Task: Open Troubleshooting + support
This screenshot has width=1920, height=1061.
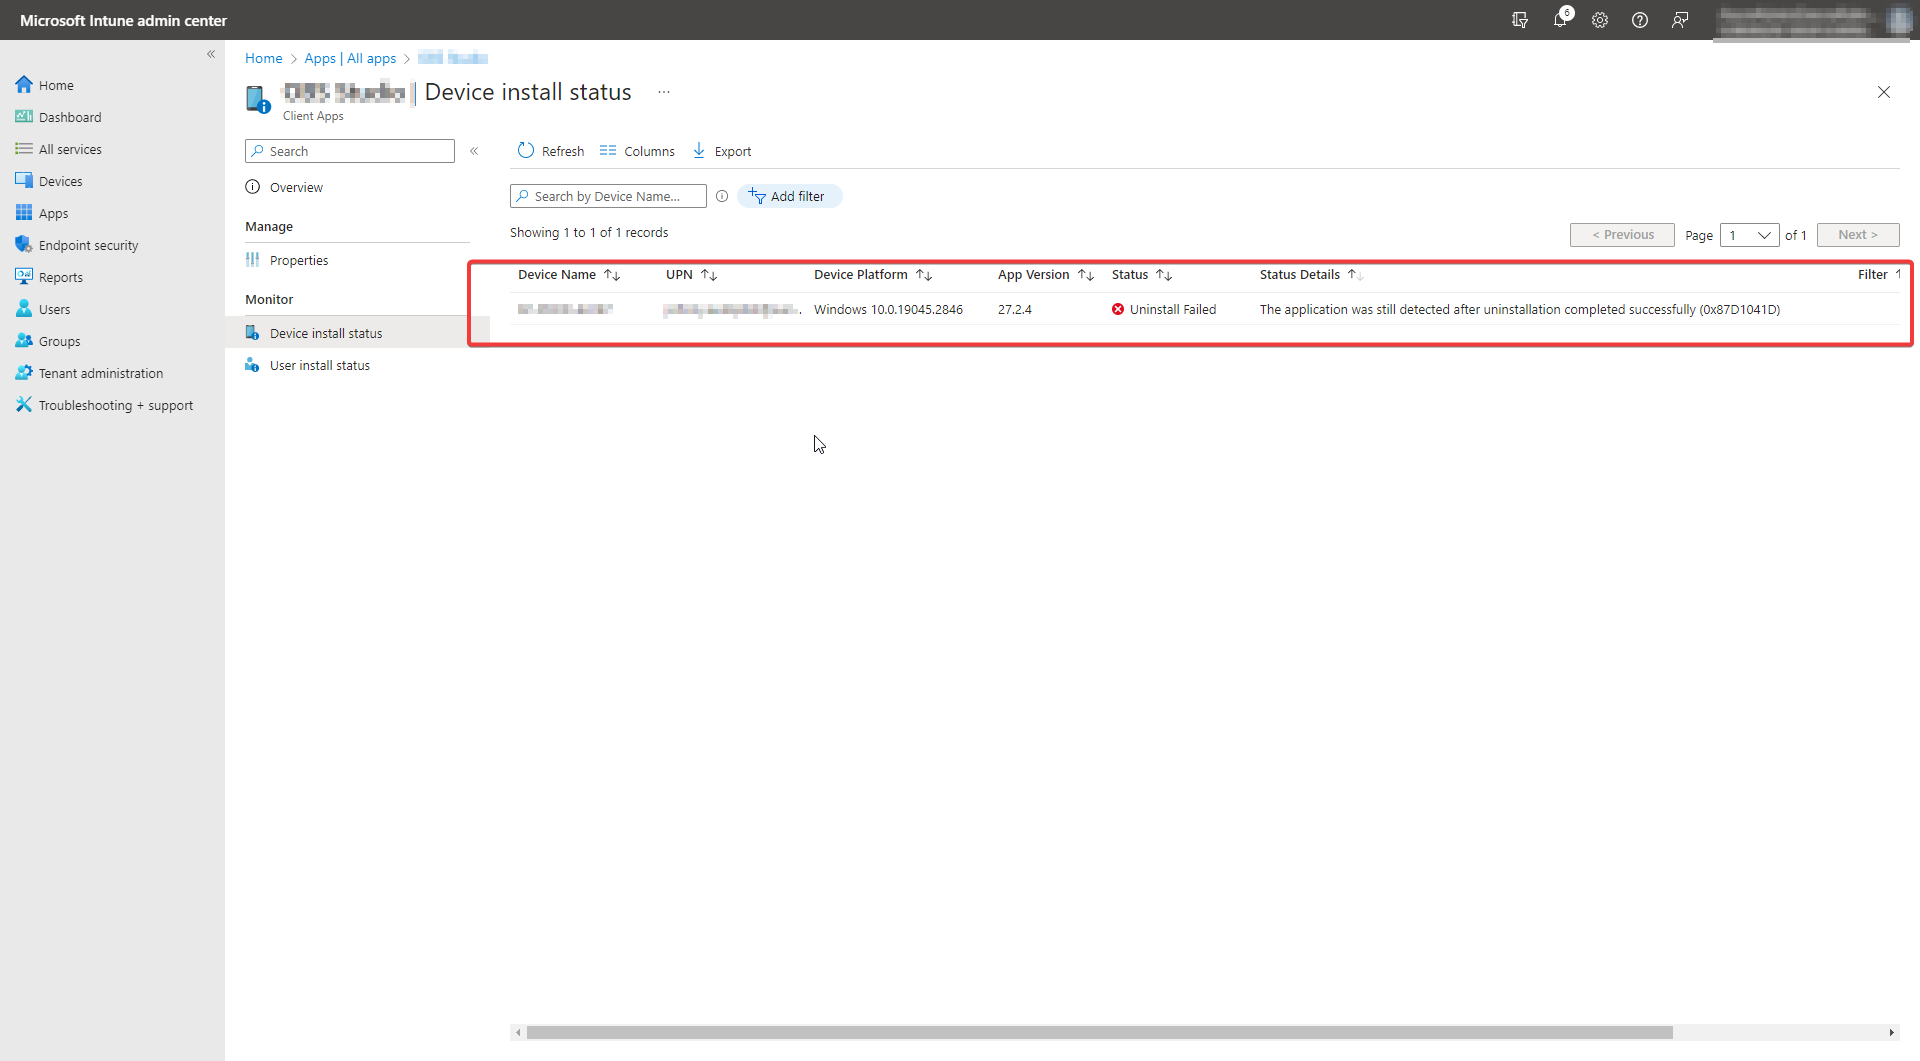Action: (x=115, y=404)
